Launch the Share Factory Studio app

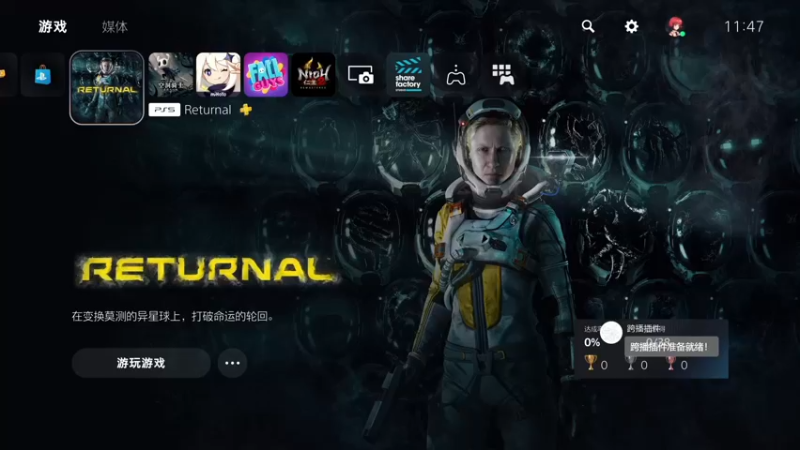click(x=408, y=74)
